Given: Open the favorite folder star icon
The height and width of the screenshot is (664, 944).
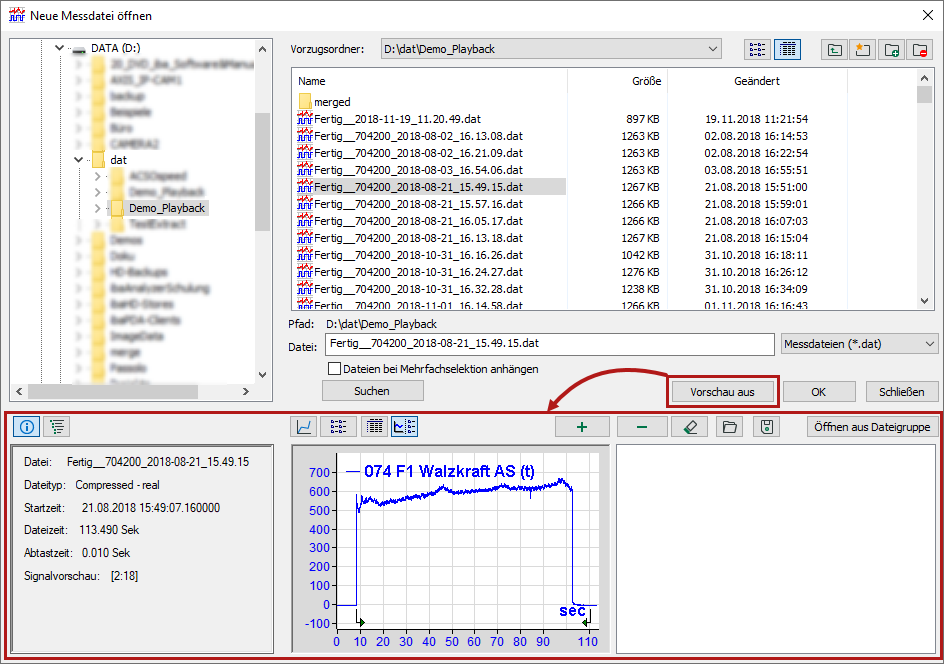Looking at the screenshot, I should 863,50.
